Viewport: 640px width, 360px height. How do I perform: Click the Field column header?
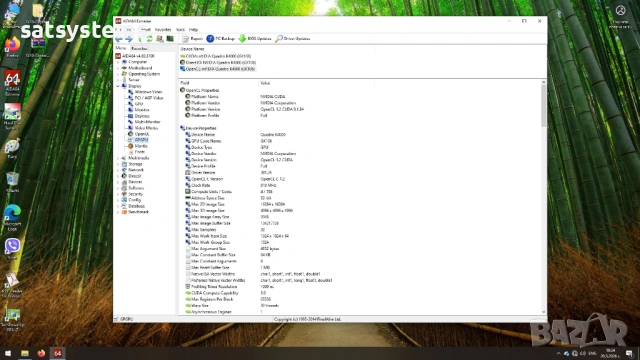tap(218, 83)
